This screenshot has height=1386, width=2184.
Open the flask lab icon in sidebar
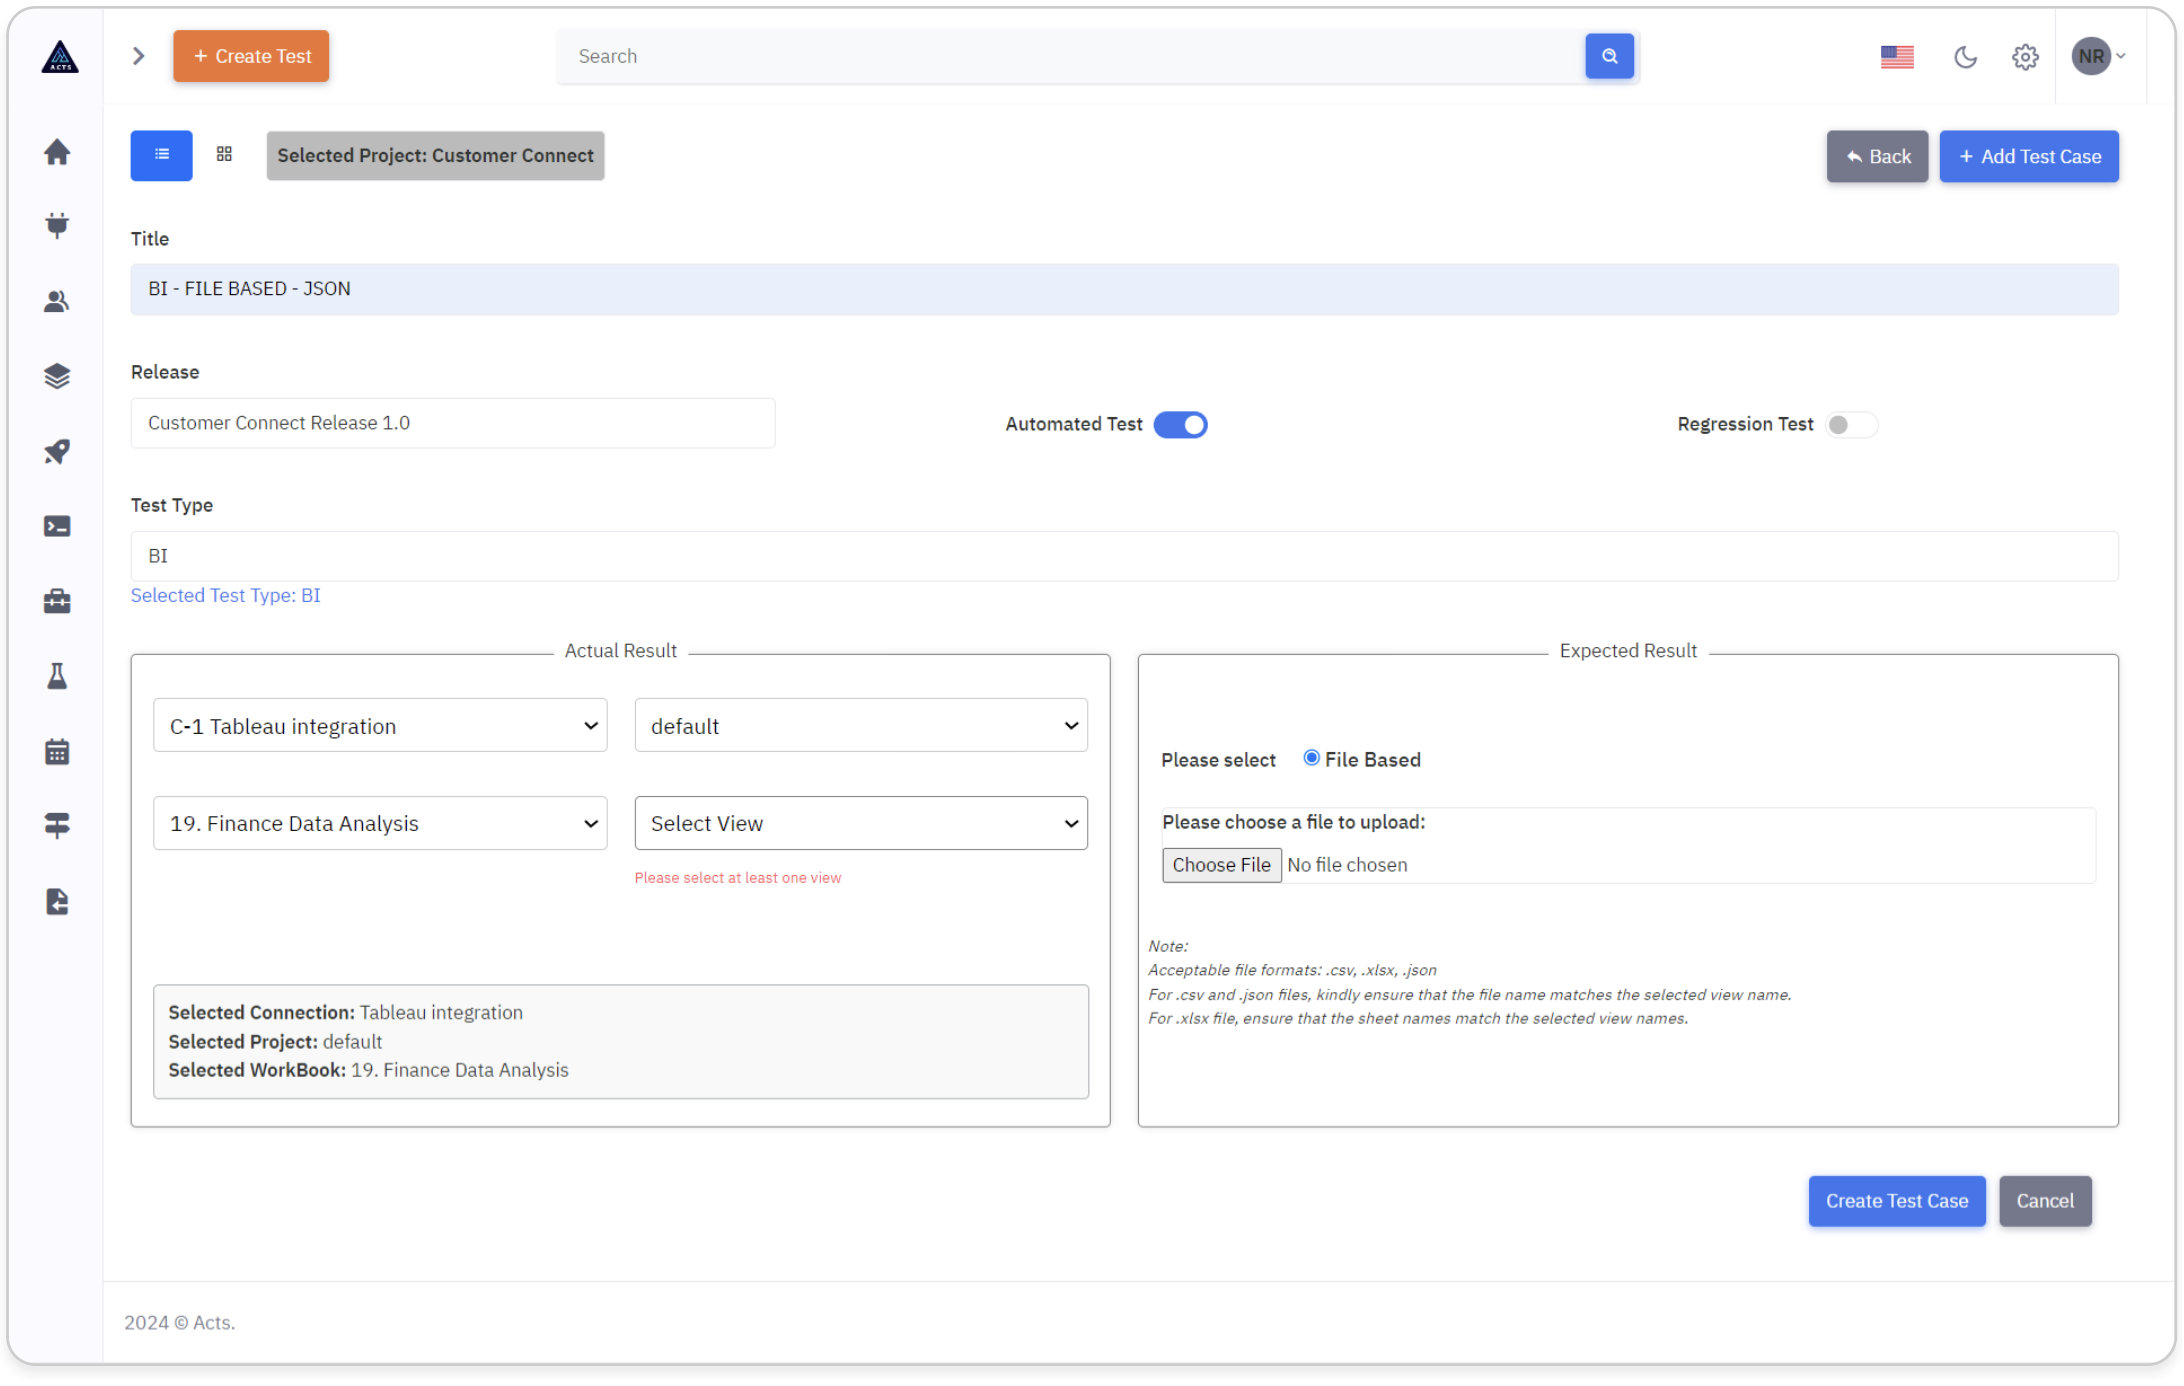tap(57, 676)
